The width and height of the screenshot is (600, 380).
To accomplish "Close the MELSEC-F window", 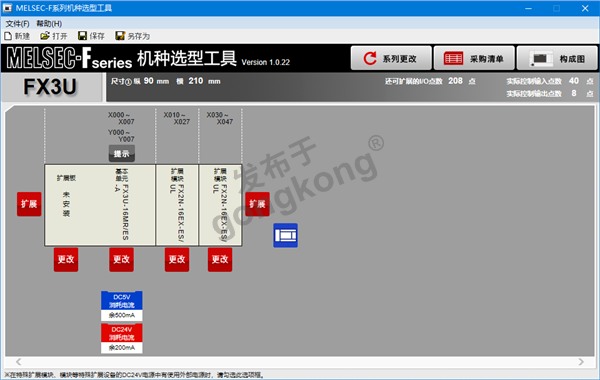I will [x=585, y=8].
